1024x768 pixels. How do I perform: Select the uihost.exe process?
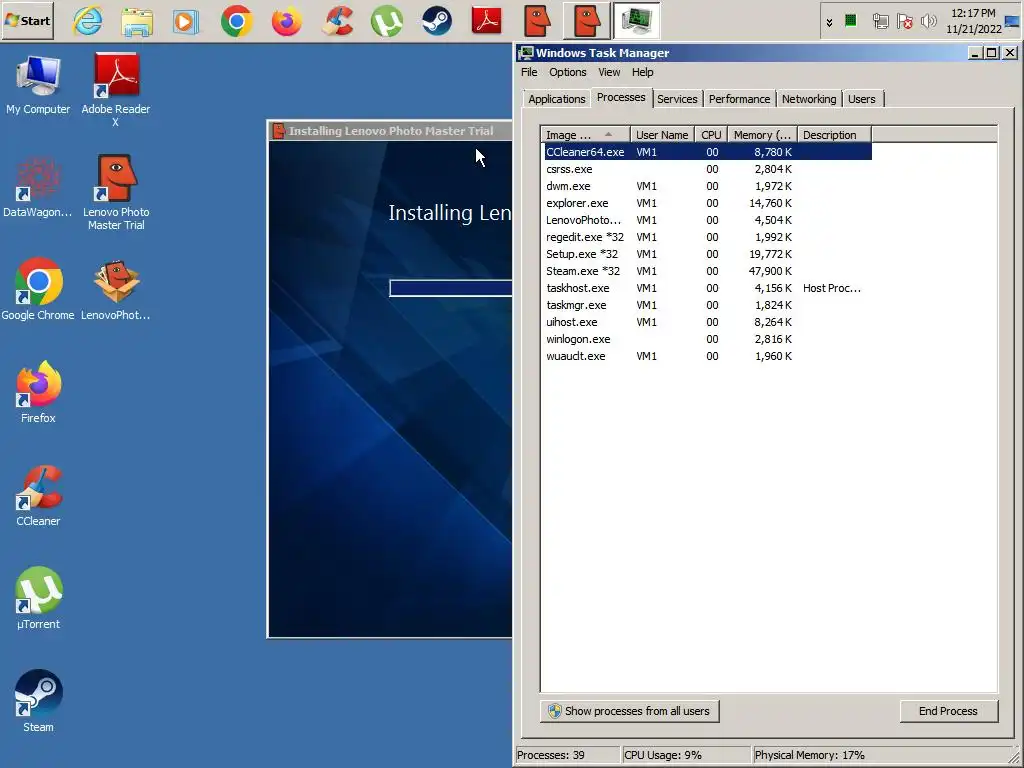708,322
